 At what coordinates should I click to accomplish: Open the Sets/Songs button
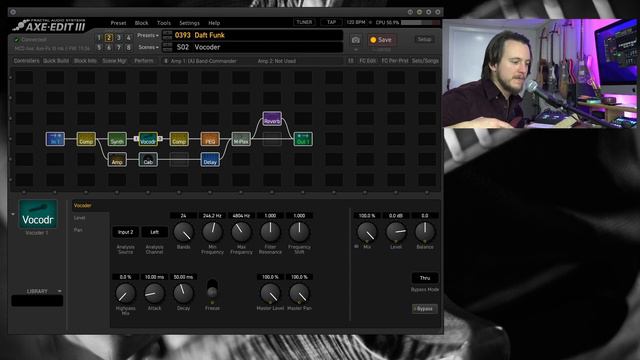pos(425,61)
